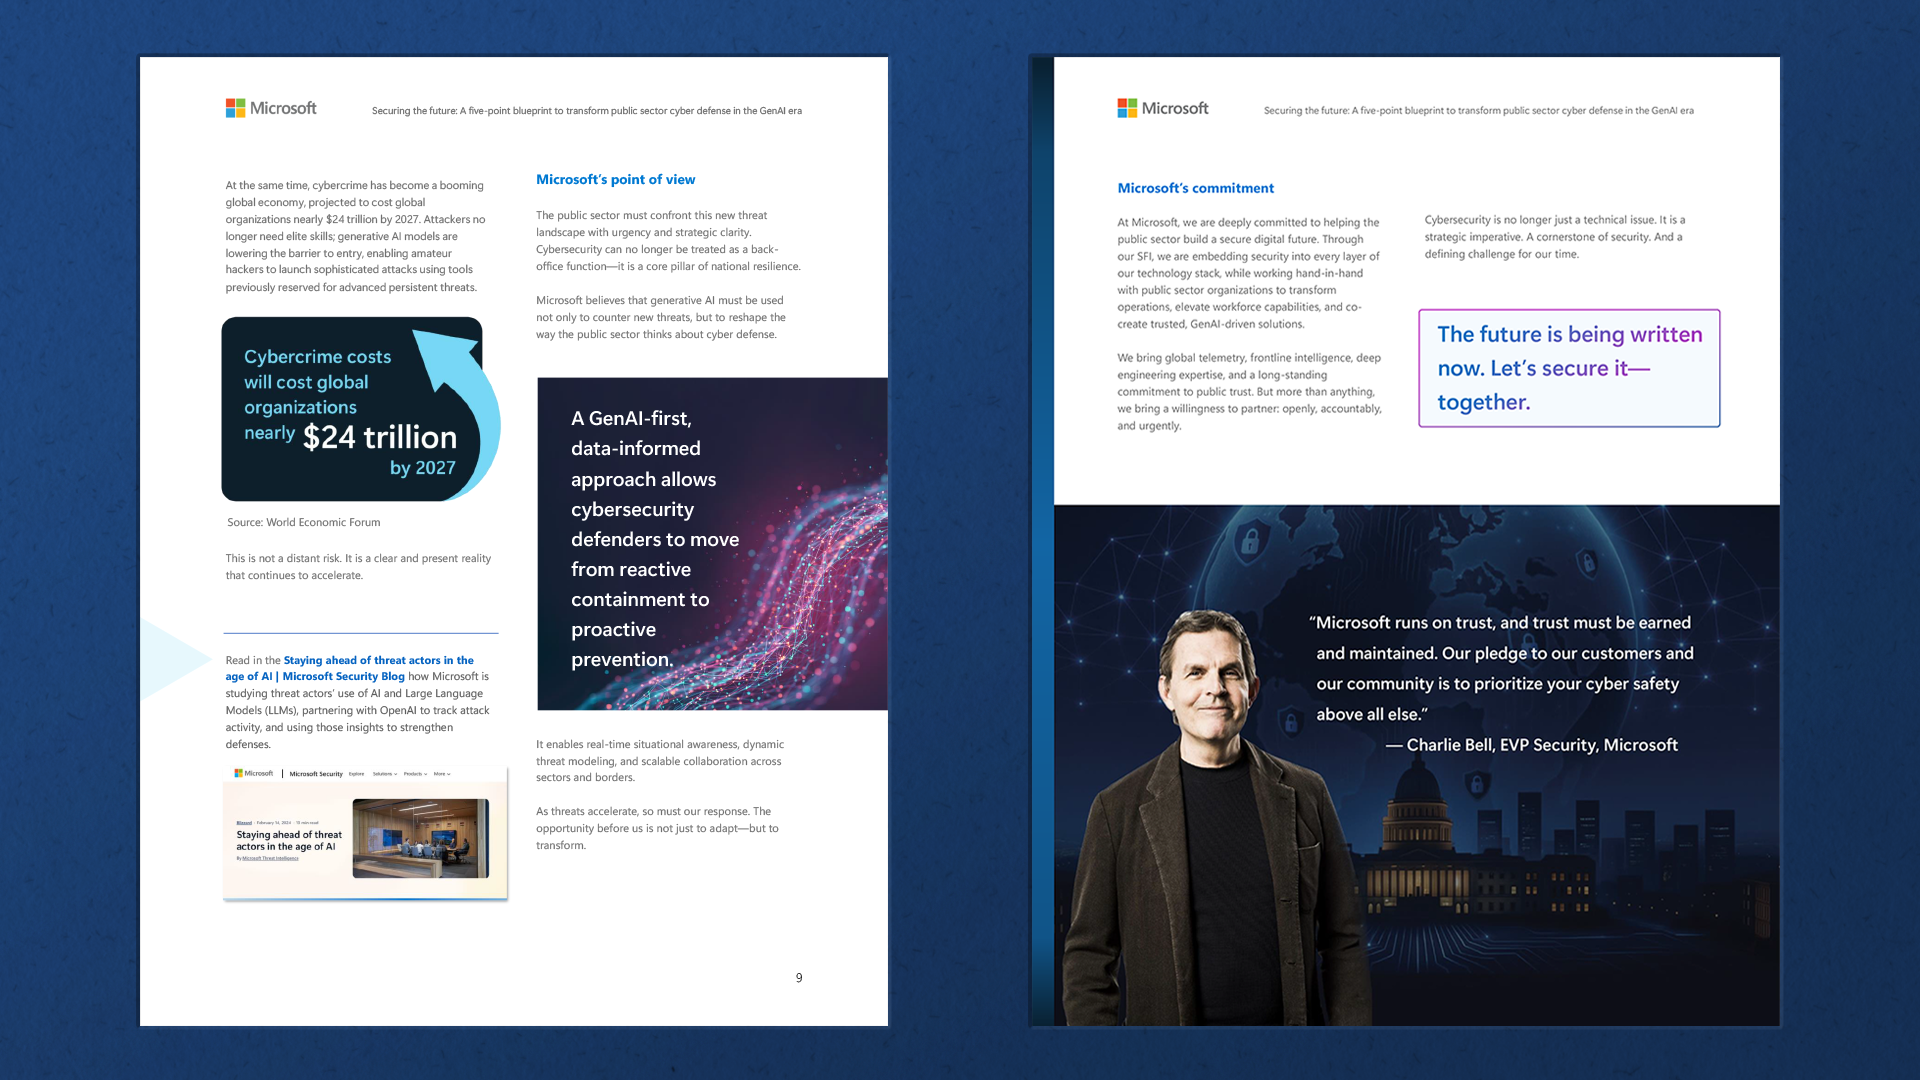Click the Microsoft's point of view heading
Image resolution: width=1920 pixels, height=1080 pixels.
click(x=615, y=180)
